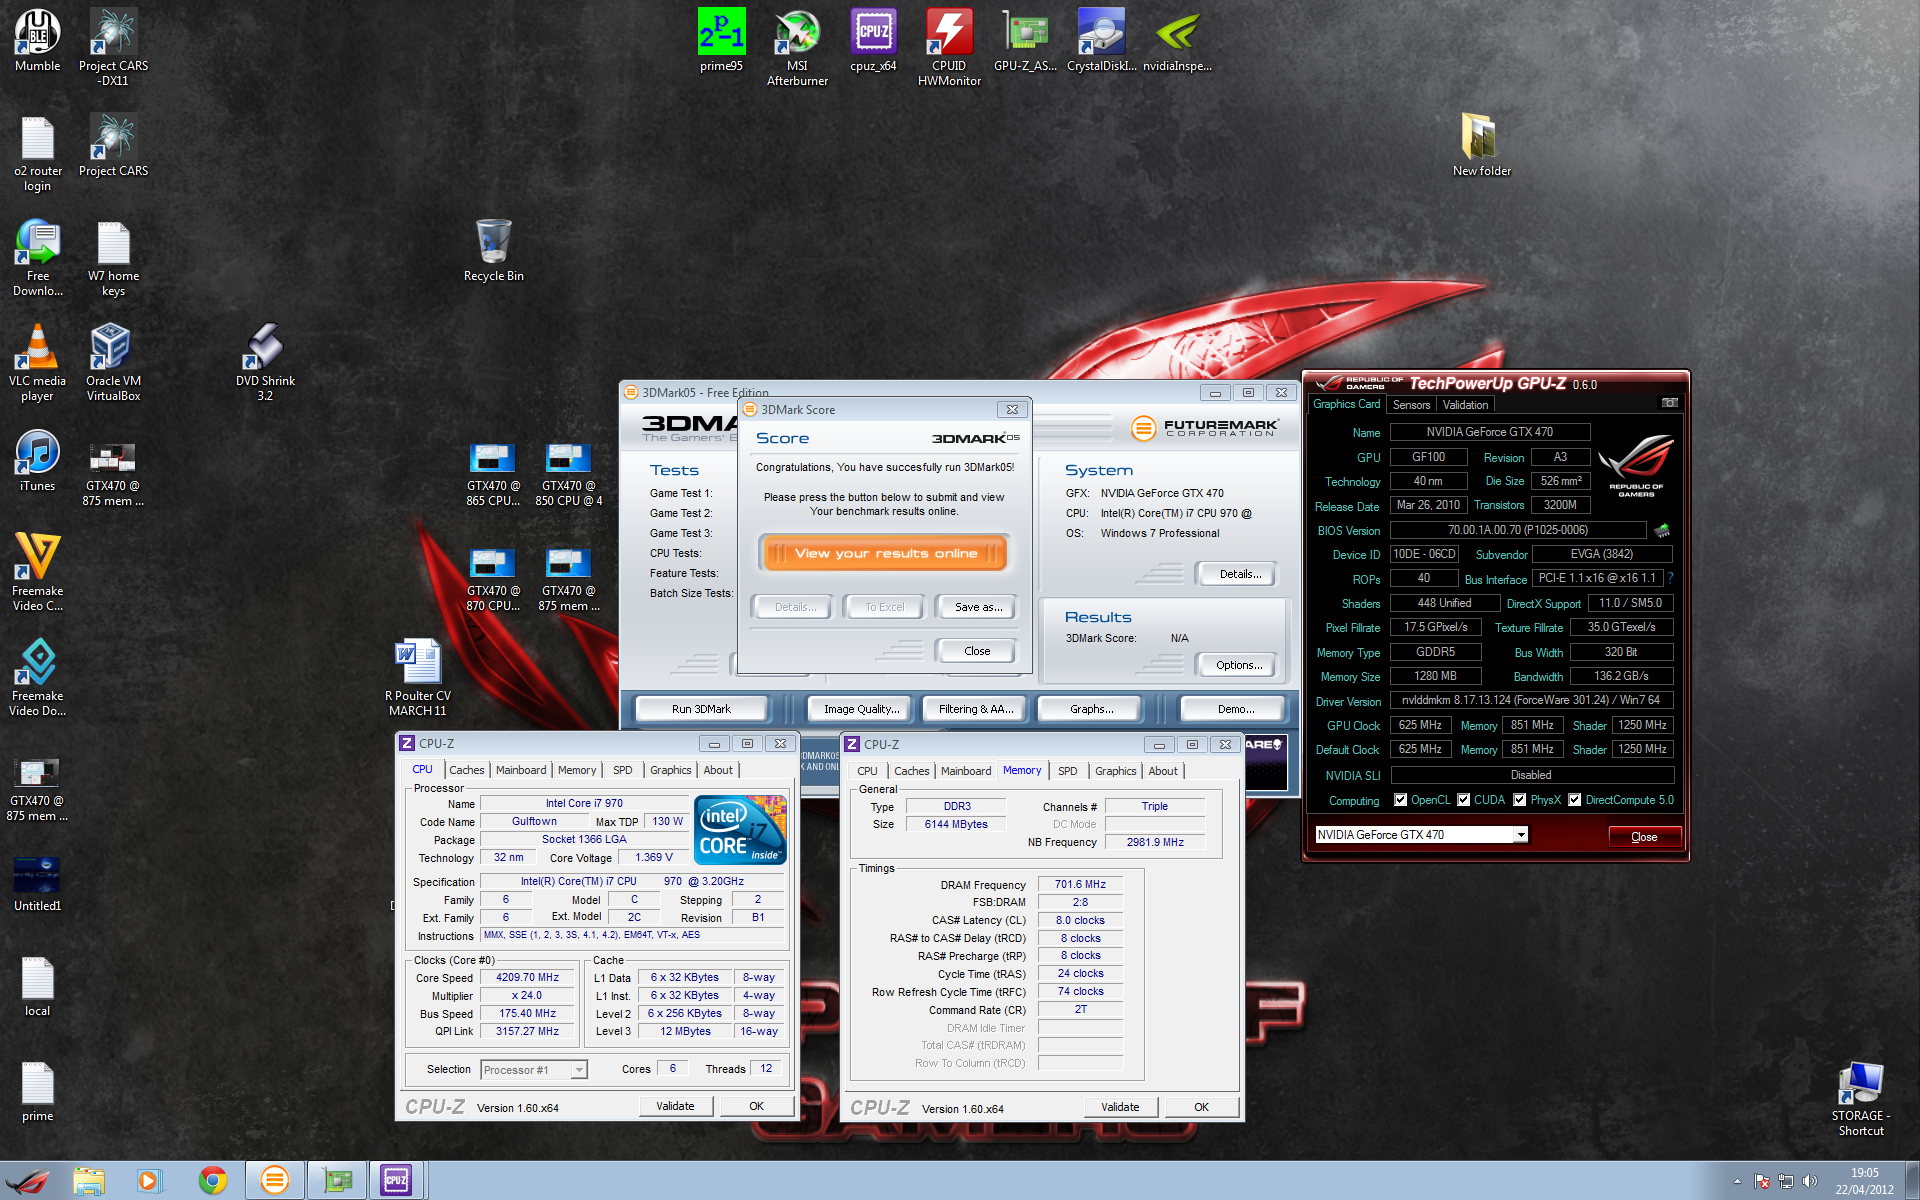Open the New folder icon on the desktop
The width and height of the screenshot is (1920, 1200).
pyautogui.click(x=1481, y=145)
